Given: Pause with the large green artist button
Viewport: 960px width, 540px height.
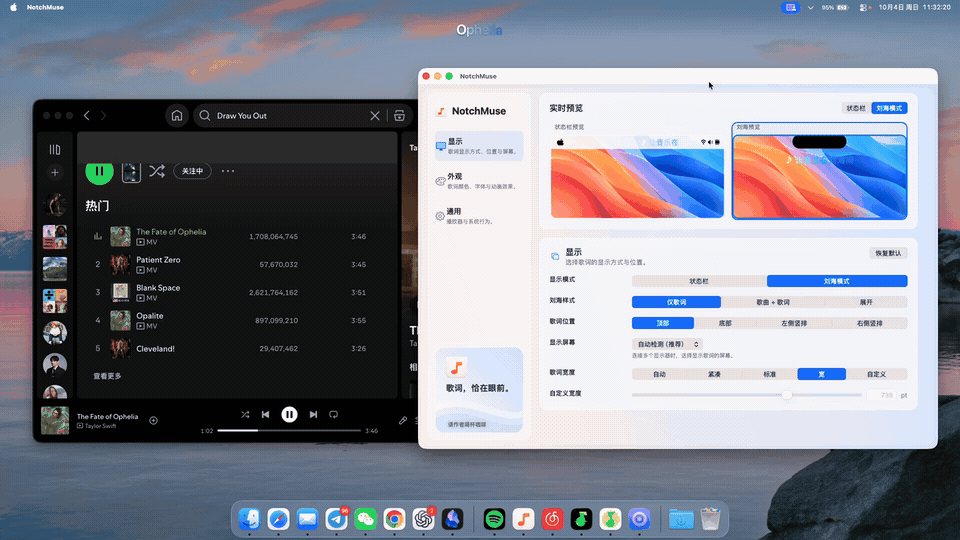Looking at the screenshot, I should coord(99,171).
